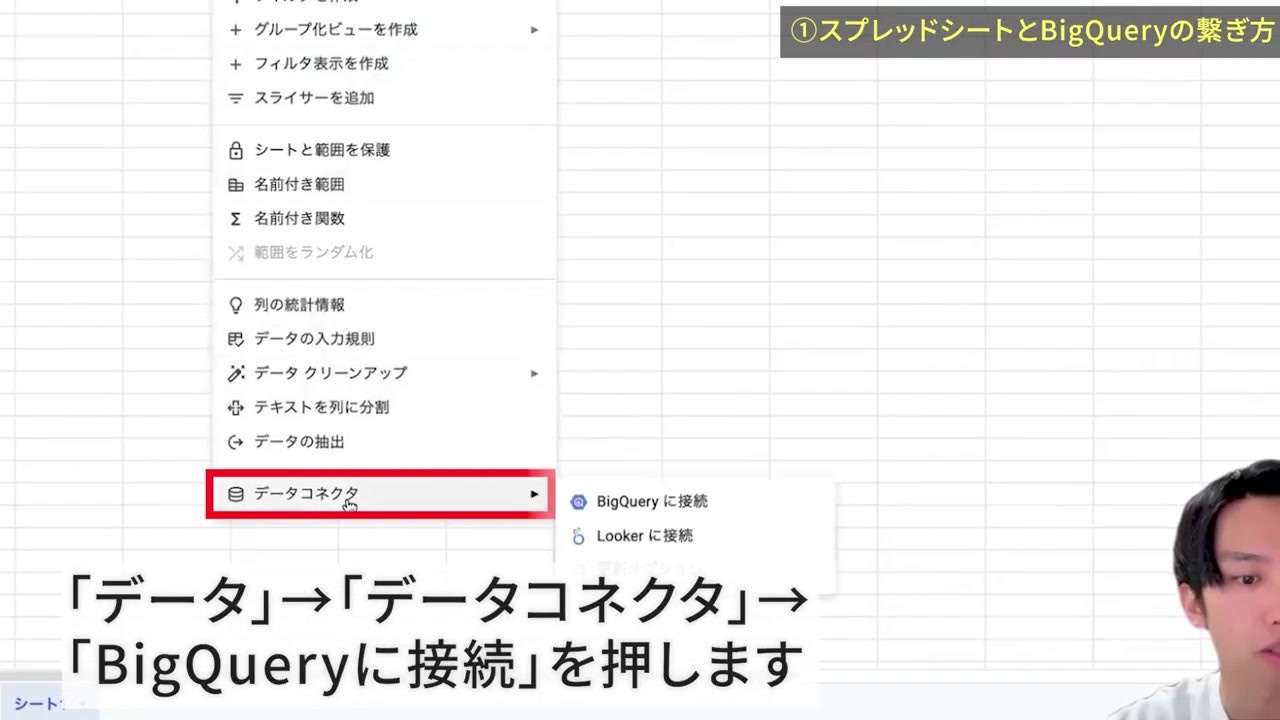Click the lightbulb icon for 列の統計情報
This screenshot has width=1280, height=720.
236,305
